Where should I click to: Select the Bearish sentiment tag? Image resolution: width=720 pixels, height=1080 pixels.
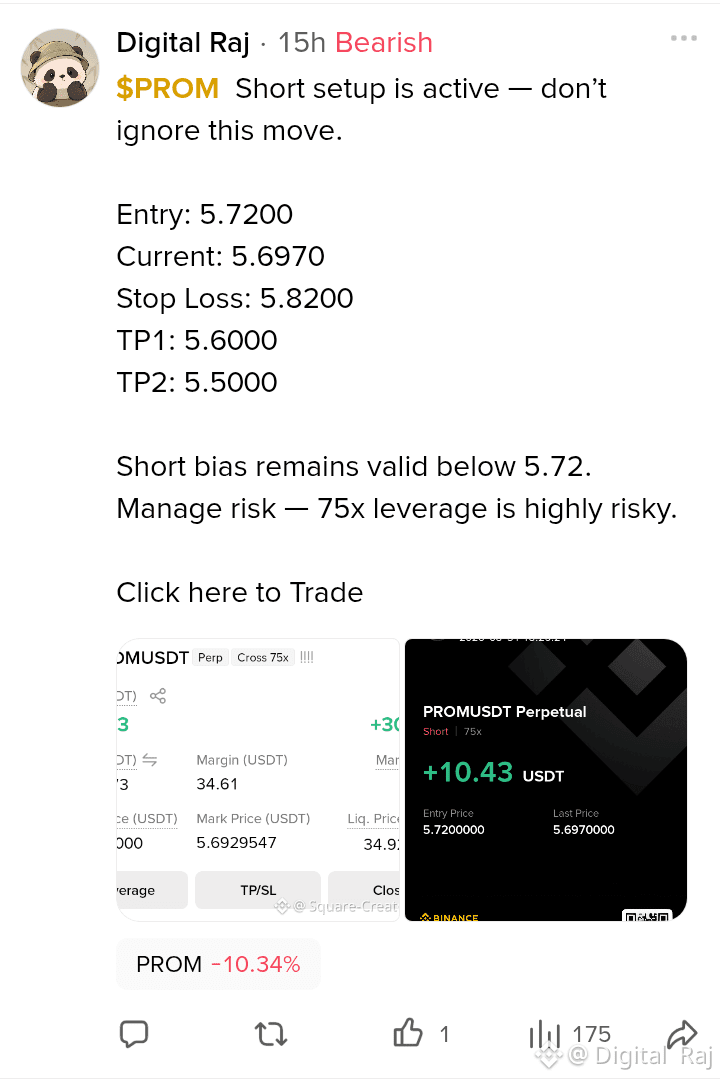tap(384, 43)
